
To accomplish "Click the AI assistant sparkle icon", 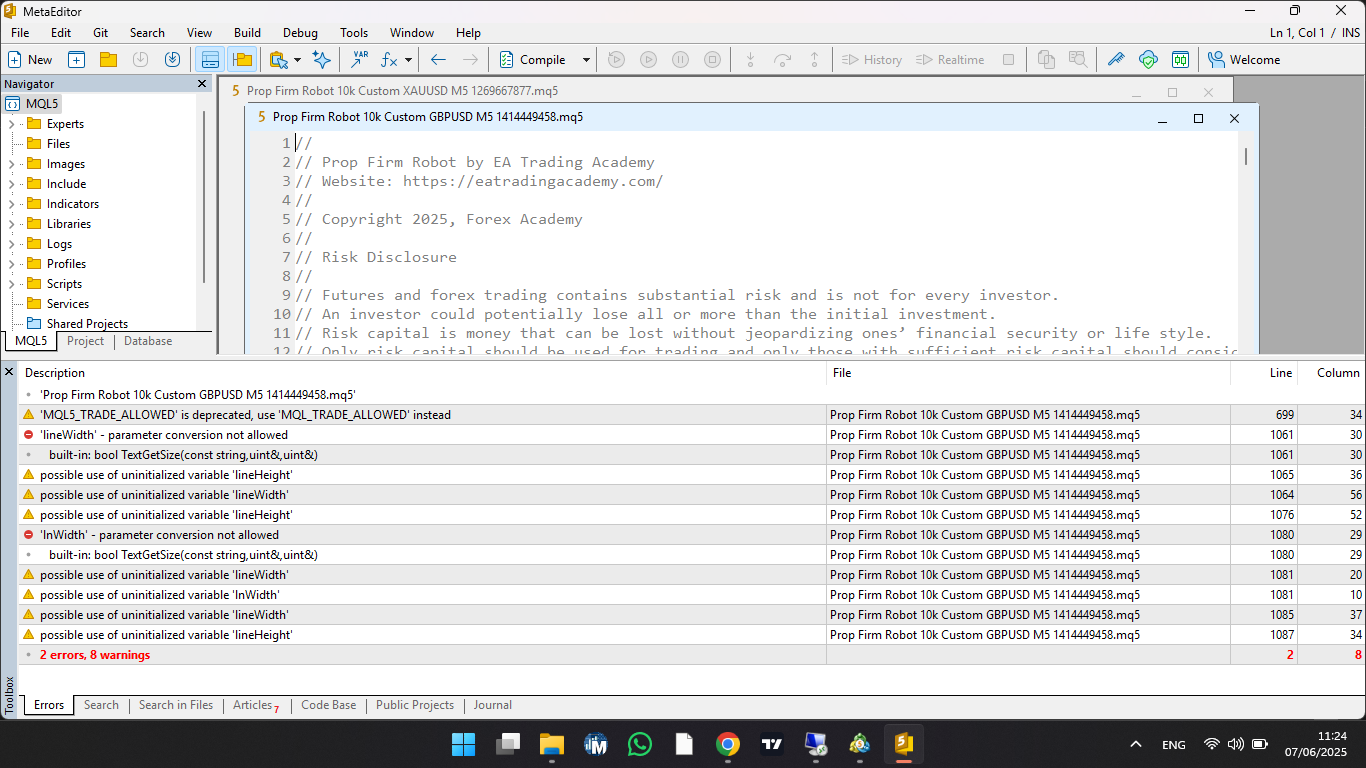I will coord(321,60).
